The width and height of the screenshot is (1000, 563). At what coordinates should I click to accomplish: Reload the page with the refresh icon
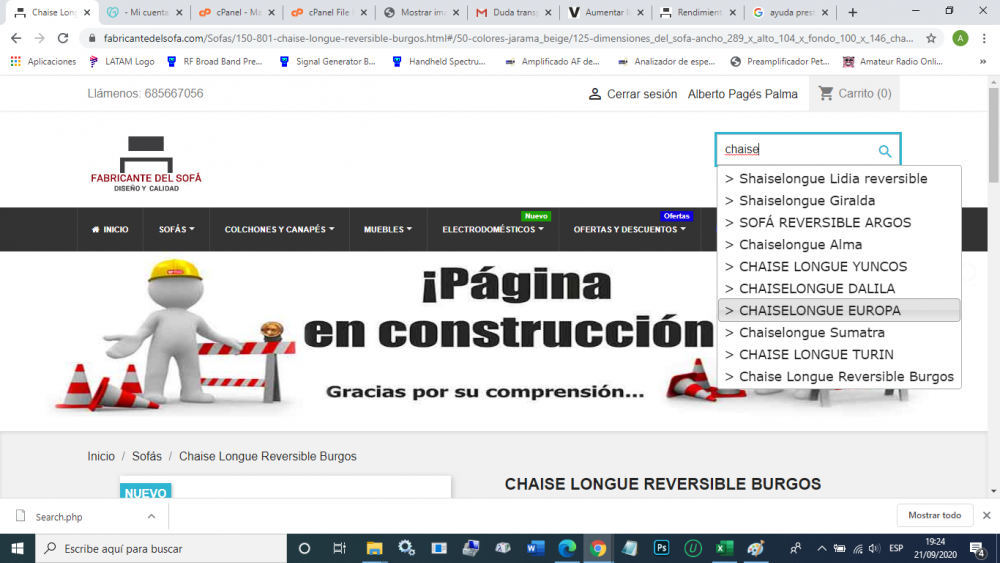62,38
